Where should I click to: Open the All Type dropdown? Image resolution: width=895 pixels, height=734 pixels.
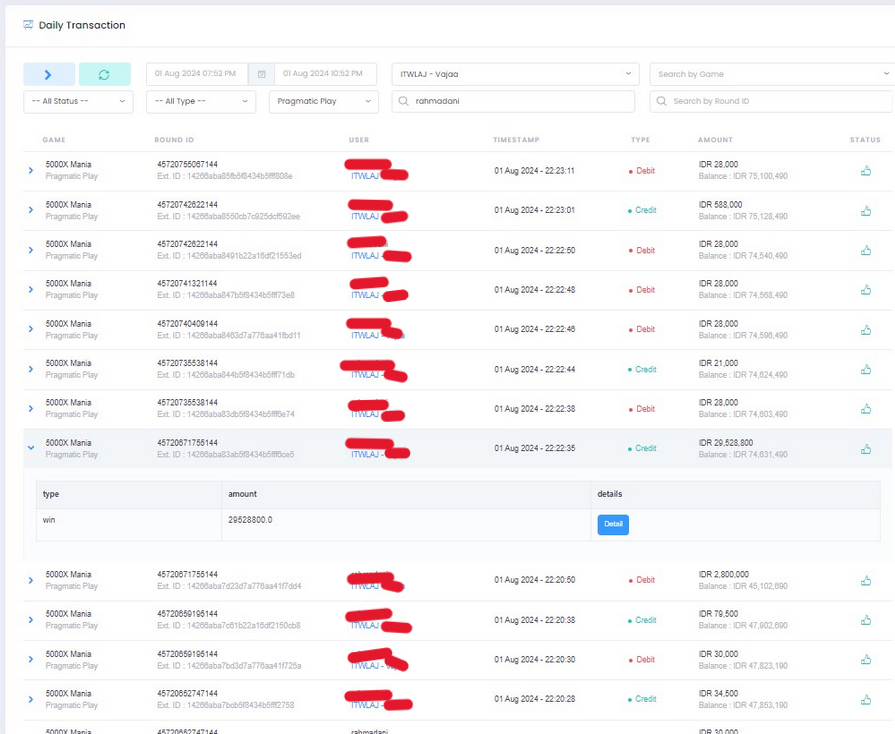(x=201, y=101)
